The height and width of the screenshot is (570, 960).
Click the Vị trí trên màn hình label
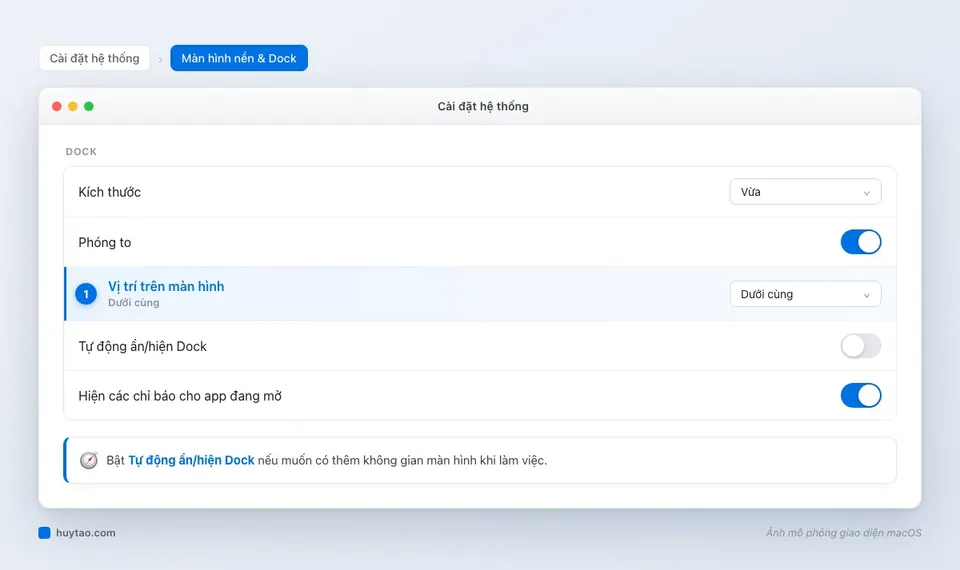coord(166,287)
